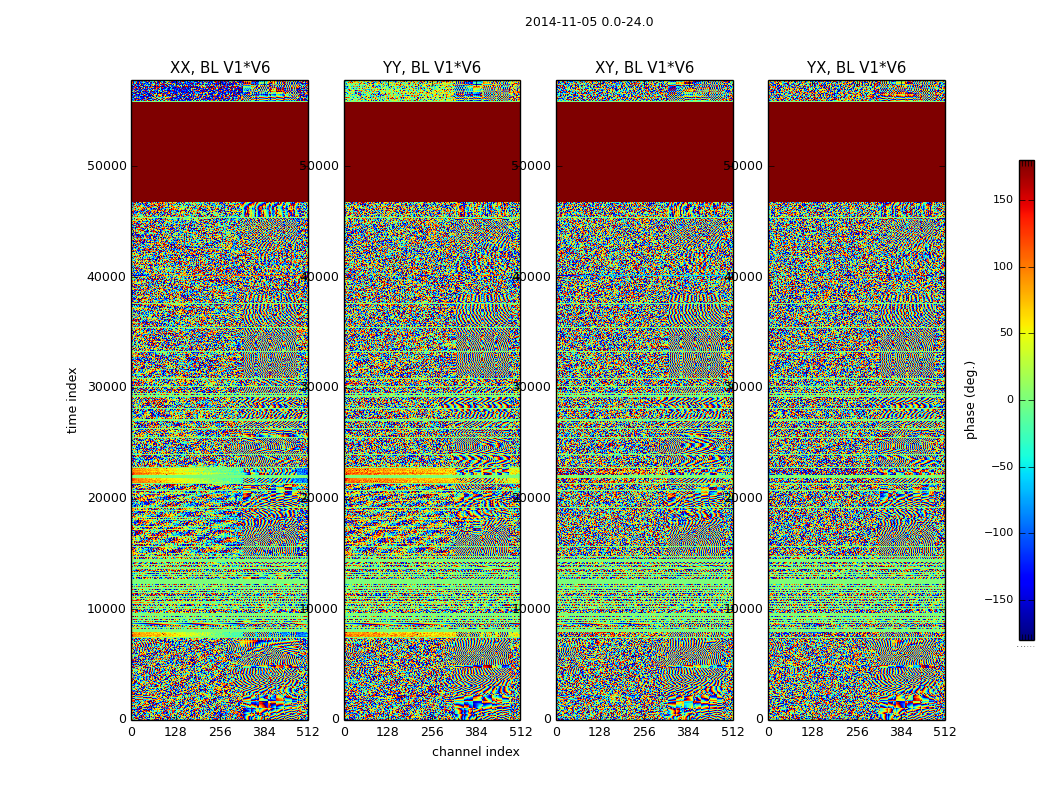Click channel tick 512 under YX panel
Viewport: 1050px width, 800px height.
click(945, 732)
